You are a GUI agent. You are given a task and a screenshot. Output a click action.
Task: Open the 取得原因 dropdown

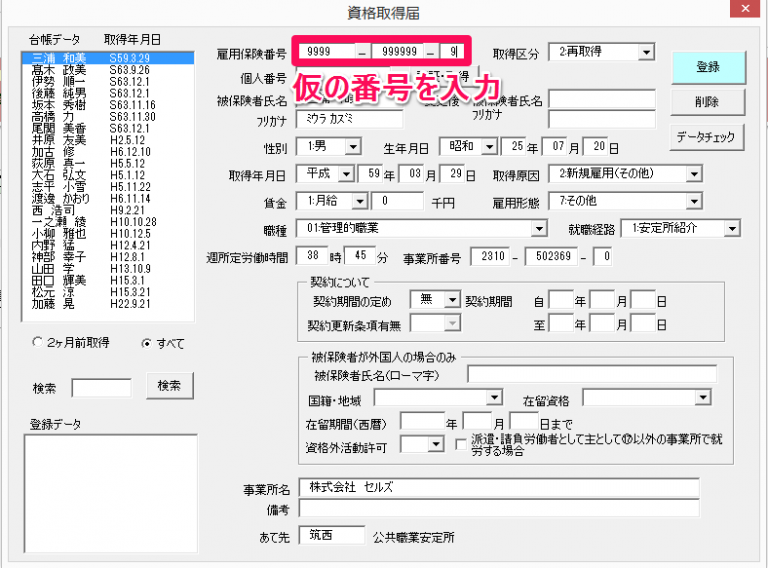point(694,174)
